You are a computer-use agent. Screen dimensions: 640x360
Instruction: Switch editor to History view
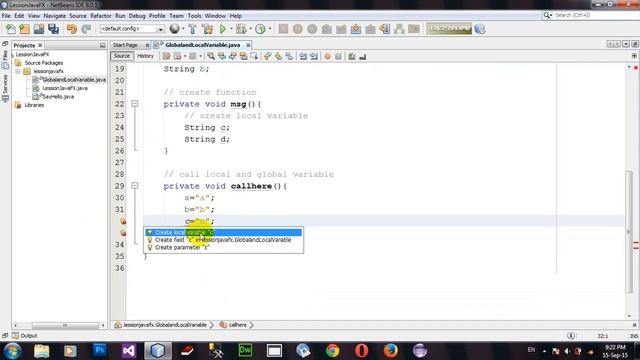[x=145, y=56]
